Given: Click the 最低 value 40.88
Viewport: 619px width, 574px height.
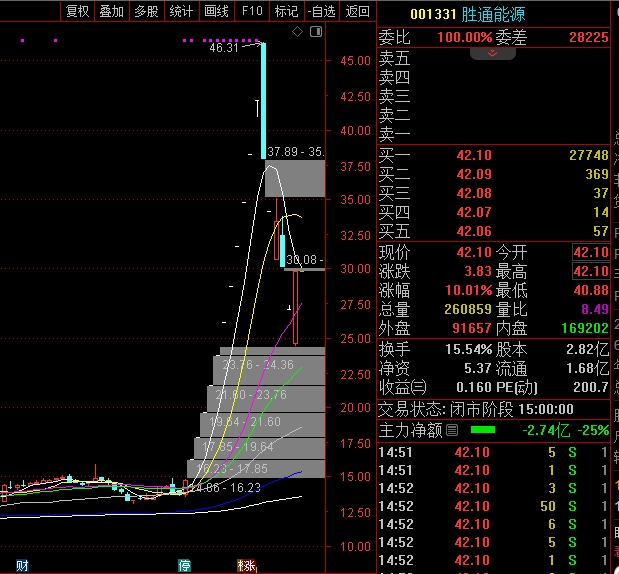Looking at the screenshot, I should 591,290.
